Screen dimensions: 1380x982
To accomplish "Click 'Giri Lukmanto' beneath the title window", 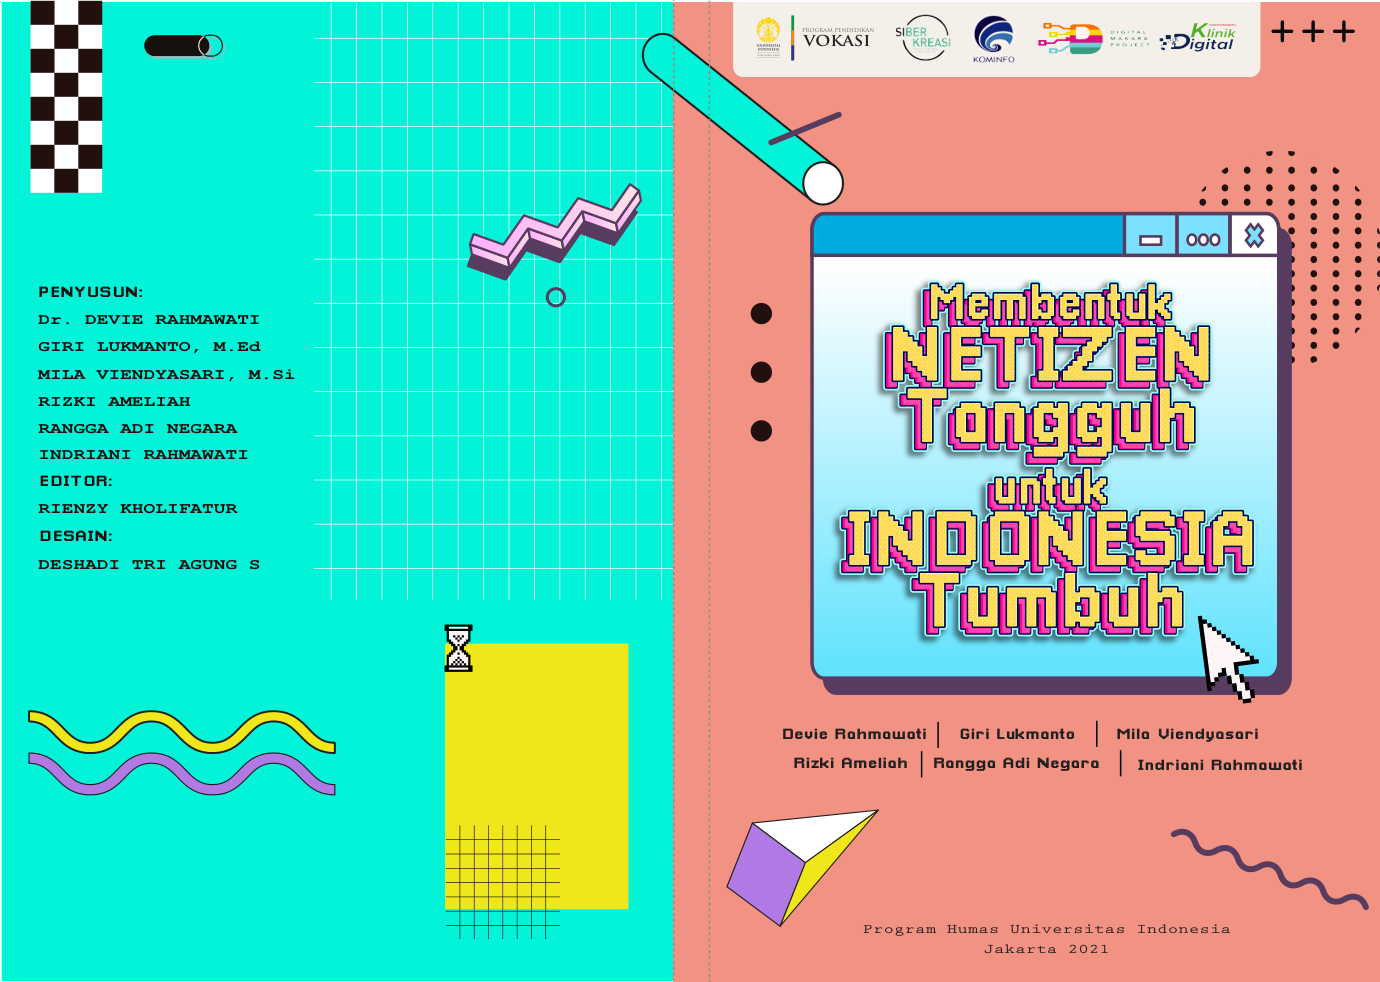I will click(1017, 734).
